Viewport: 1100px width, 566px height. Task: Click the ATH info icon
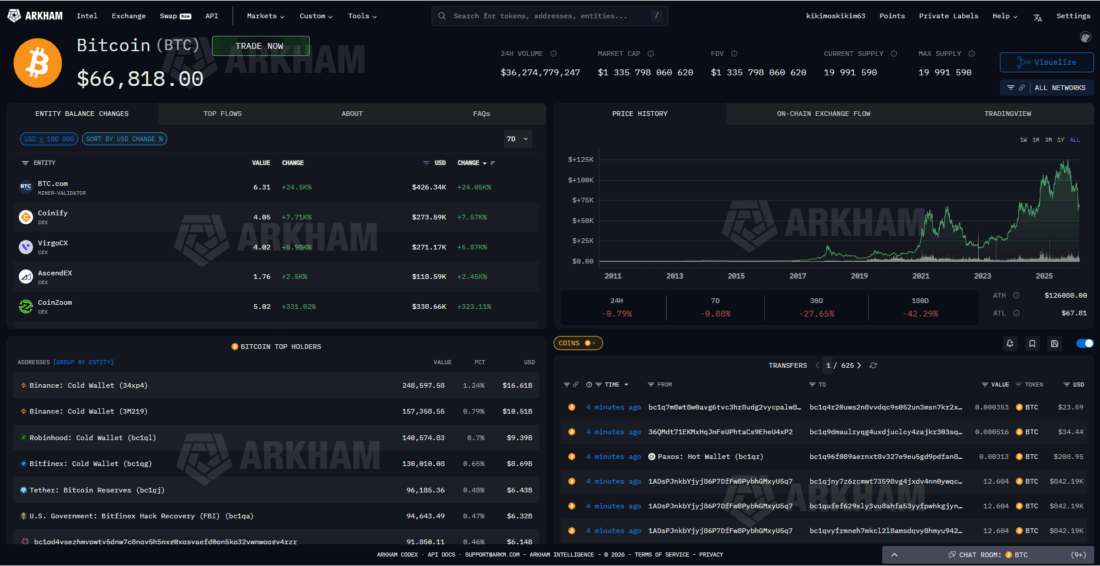point(1016,295)
